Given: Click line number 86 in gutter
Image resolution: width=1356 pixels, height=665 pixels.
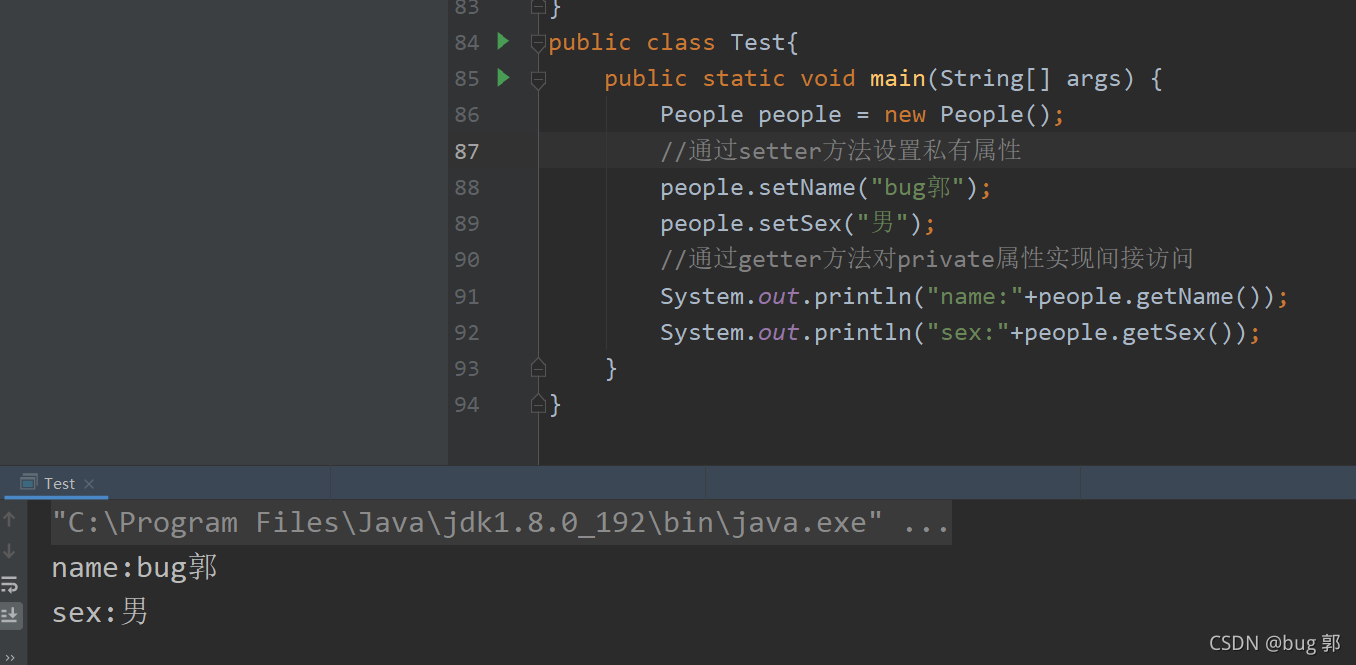Looking at the screenshot, I should [467, 115].
